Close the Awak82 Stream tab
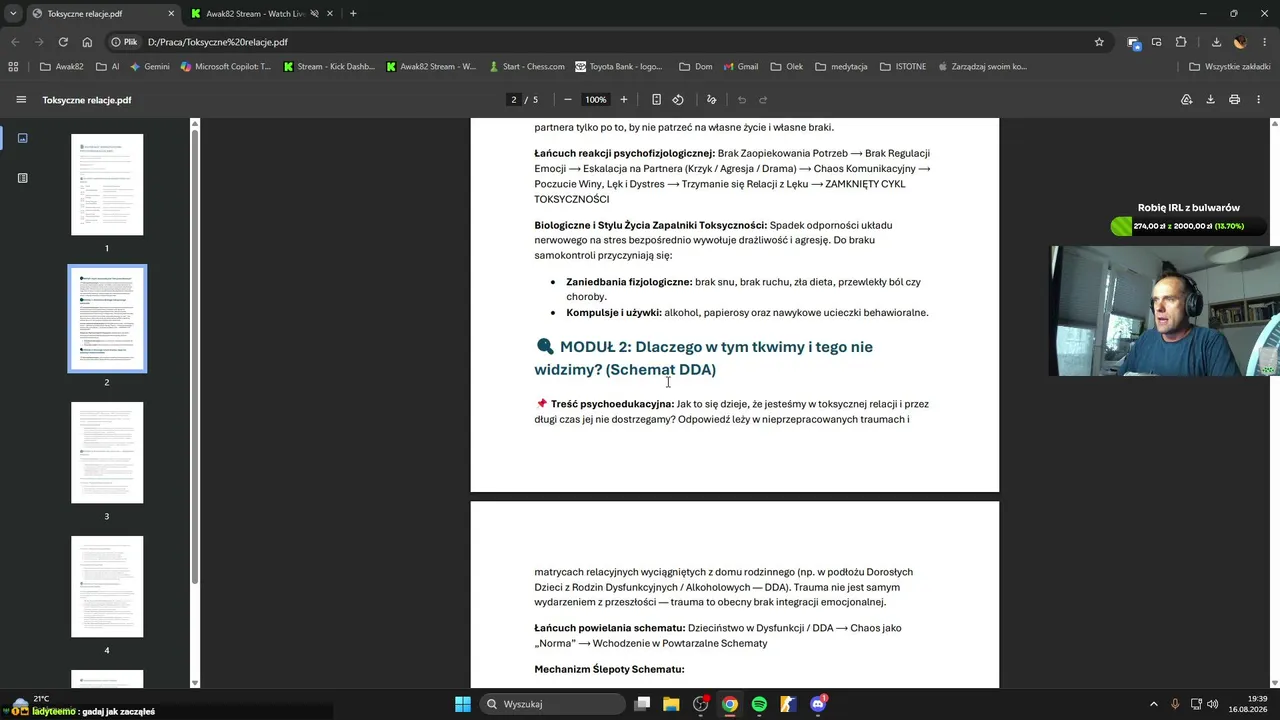 330,14
